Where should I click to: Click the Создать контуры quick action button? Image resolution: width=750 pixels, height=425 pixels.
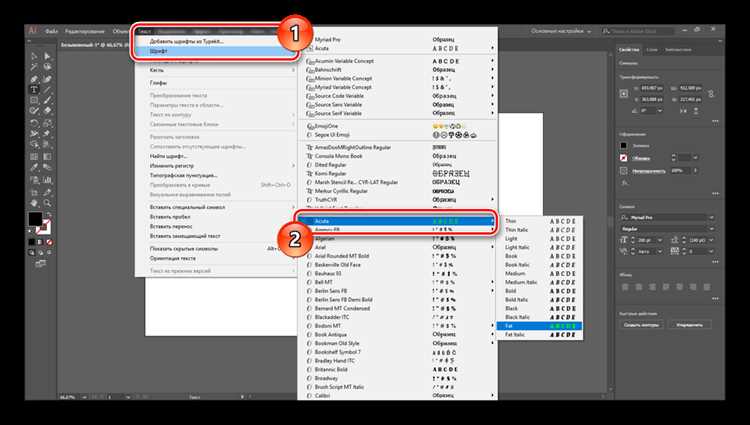coord(641,325)
